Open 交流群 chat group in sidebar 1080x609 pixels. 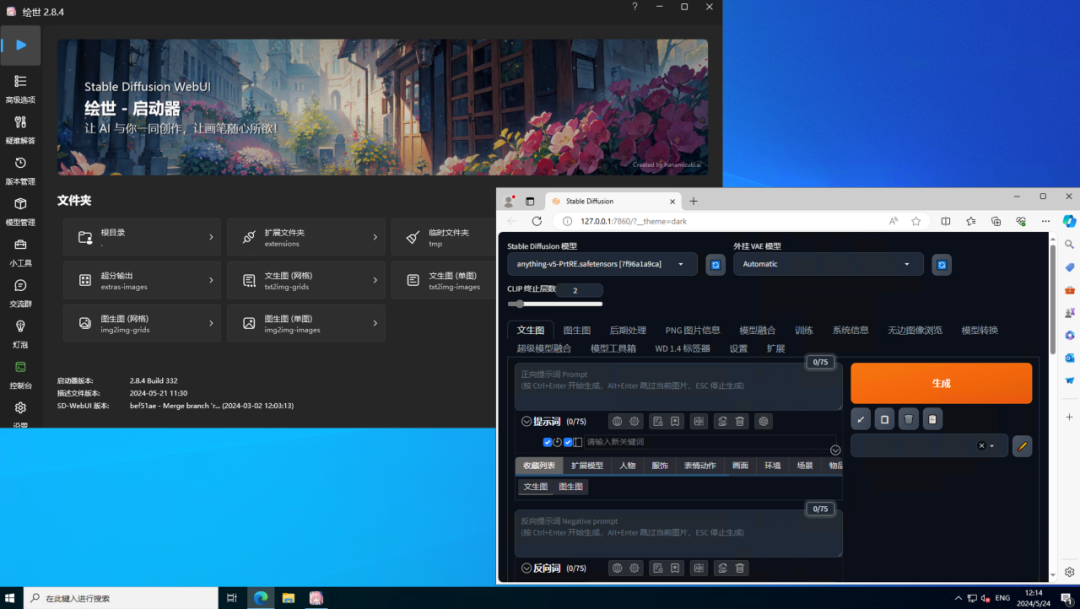[x=20, y=292]
